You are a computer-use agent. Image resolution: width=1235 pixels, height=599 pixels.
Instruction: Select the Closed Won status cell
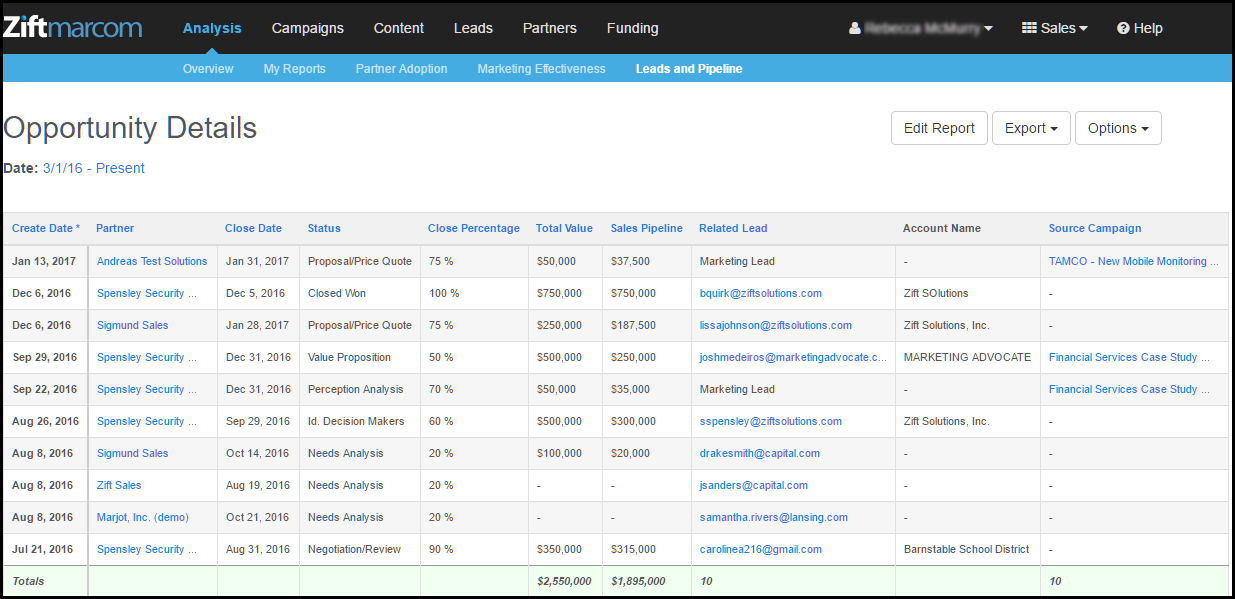point(360,293)
